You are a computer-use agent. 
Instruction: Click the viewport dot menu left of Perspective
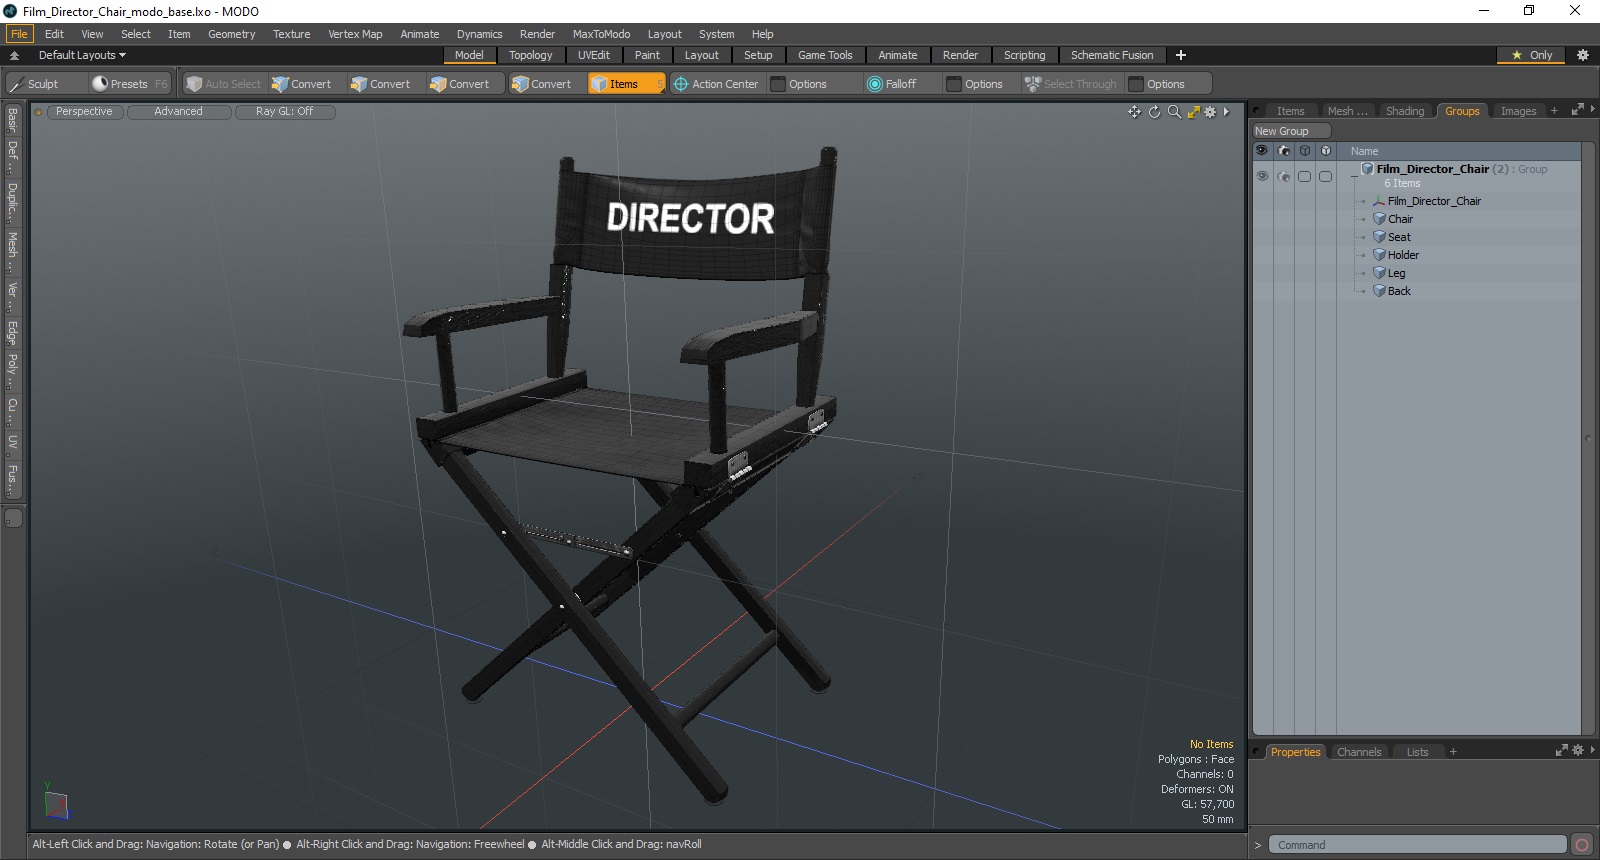[38, 112]
